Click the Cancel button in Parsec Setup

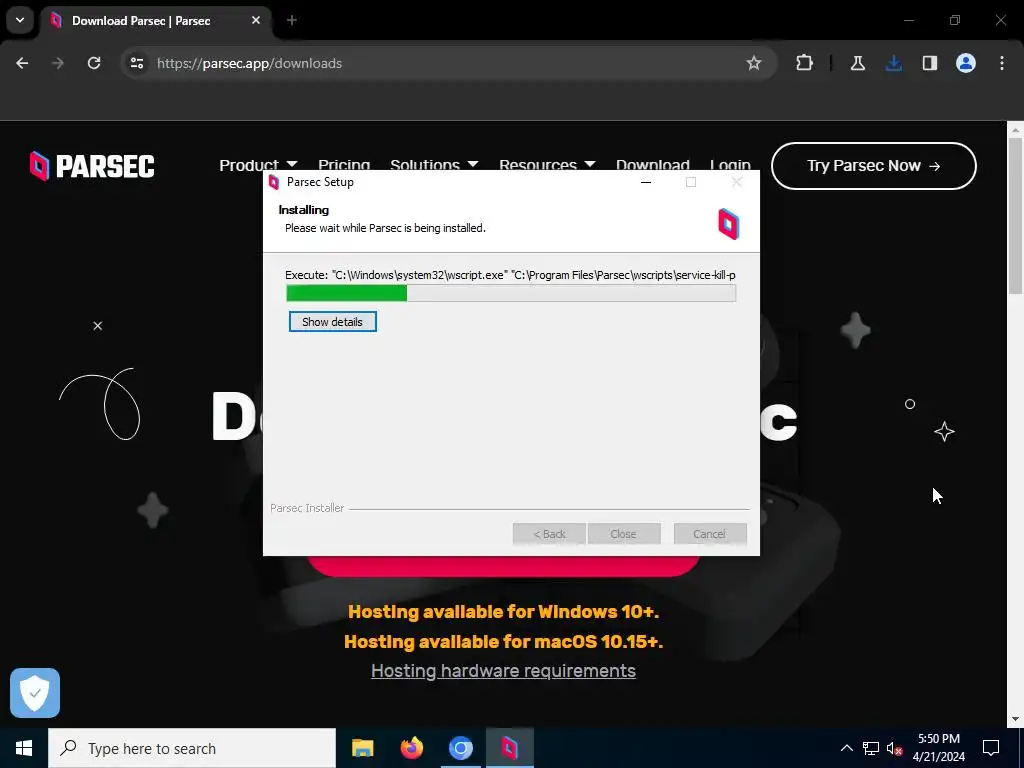pos(710,534)
